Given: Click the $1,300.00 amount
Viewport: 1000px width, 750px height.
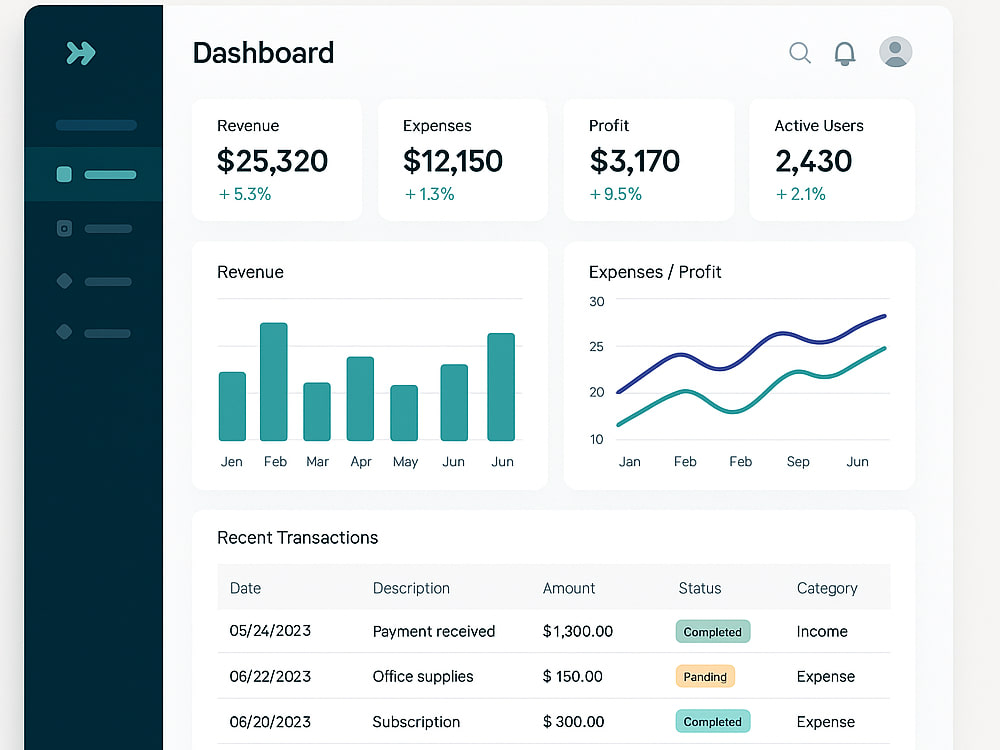Looking at the screenshot, I should click(578, 631).
